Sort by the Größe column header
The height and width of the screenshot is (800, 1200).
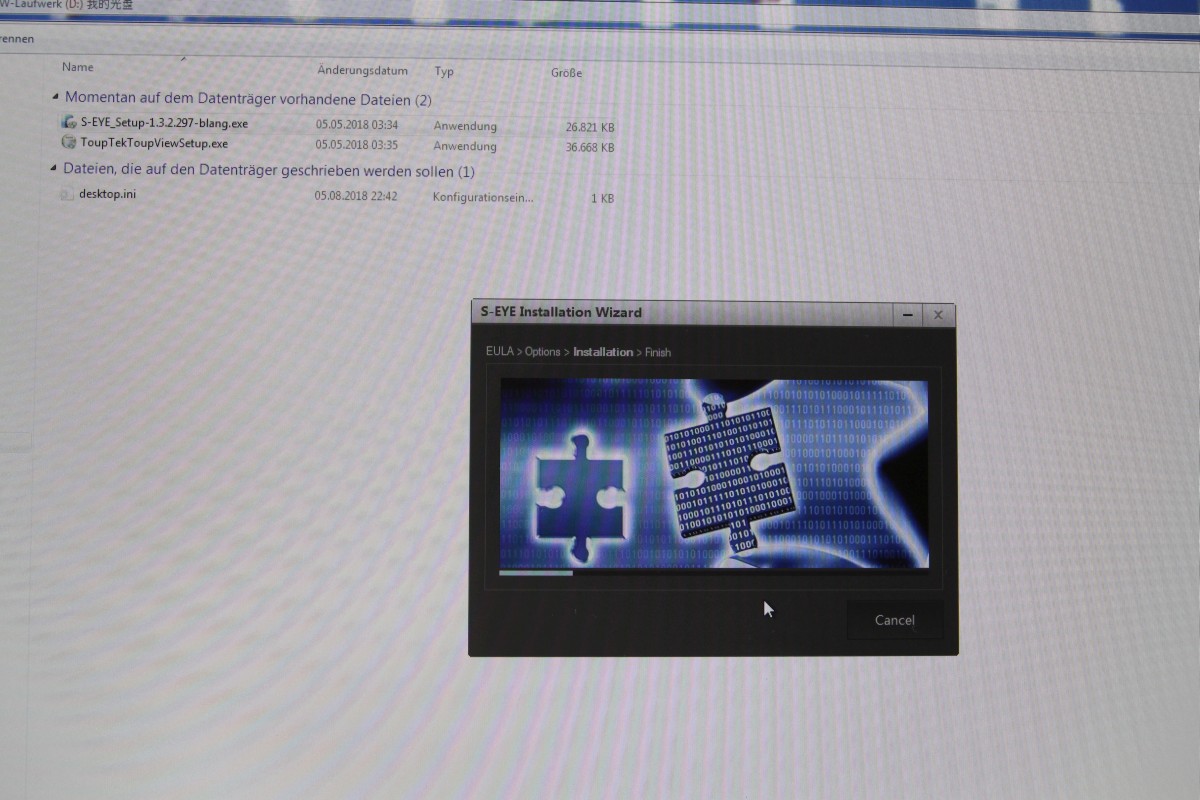click(x=566, y=73)
